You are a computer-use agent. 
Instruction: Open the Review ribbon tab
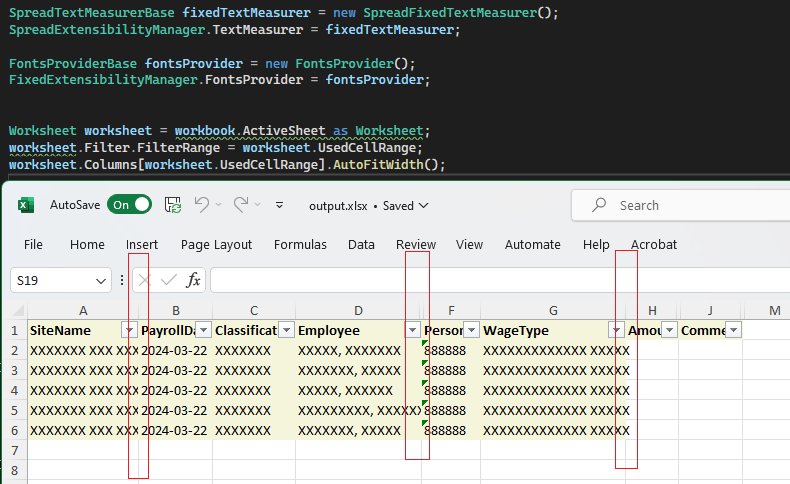point(416,245)
